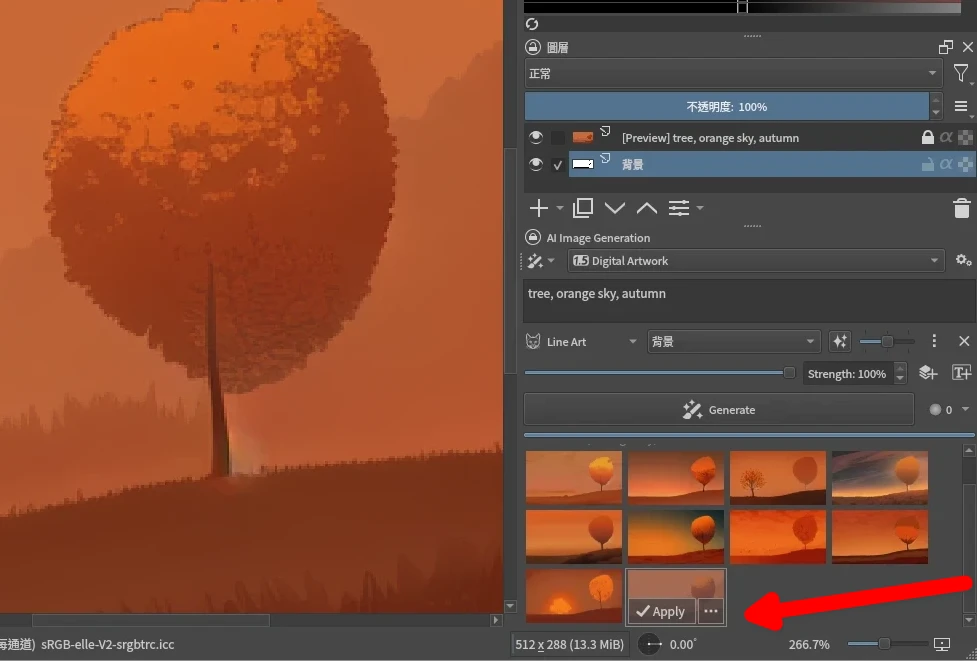Apply the selected generated result
This screenshot has width=977, height=661.
pos(661,611)
